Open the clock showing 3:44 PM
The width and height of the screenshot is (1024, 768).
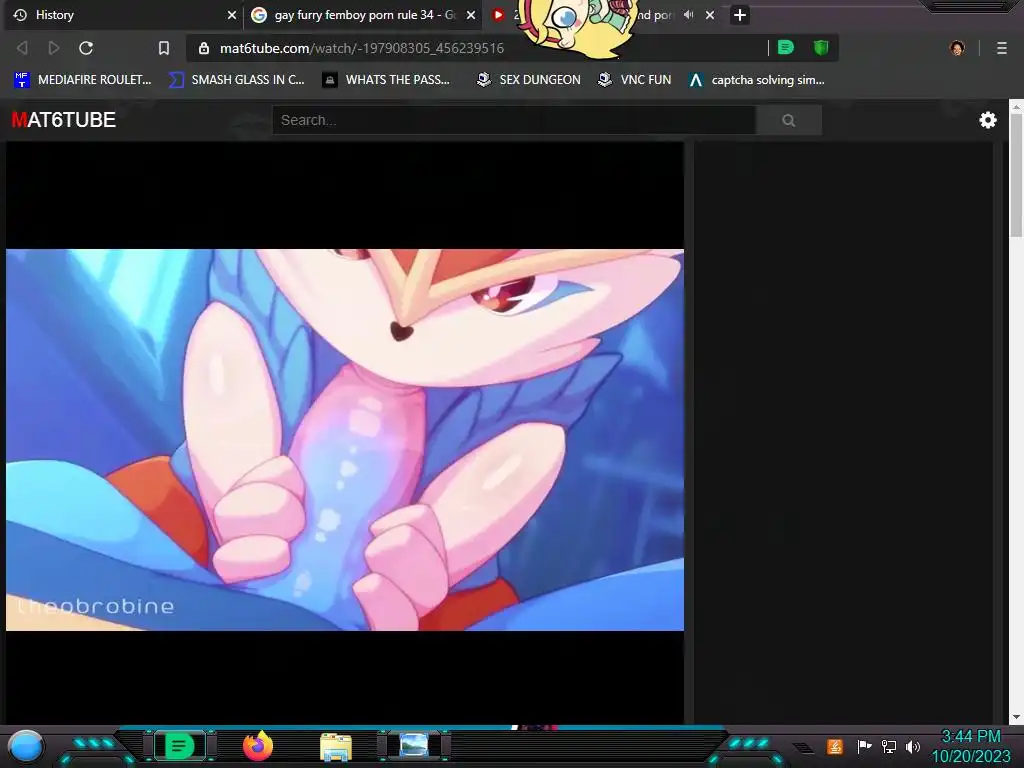(x=970, y=746)
